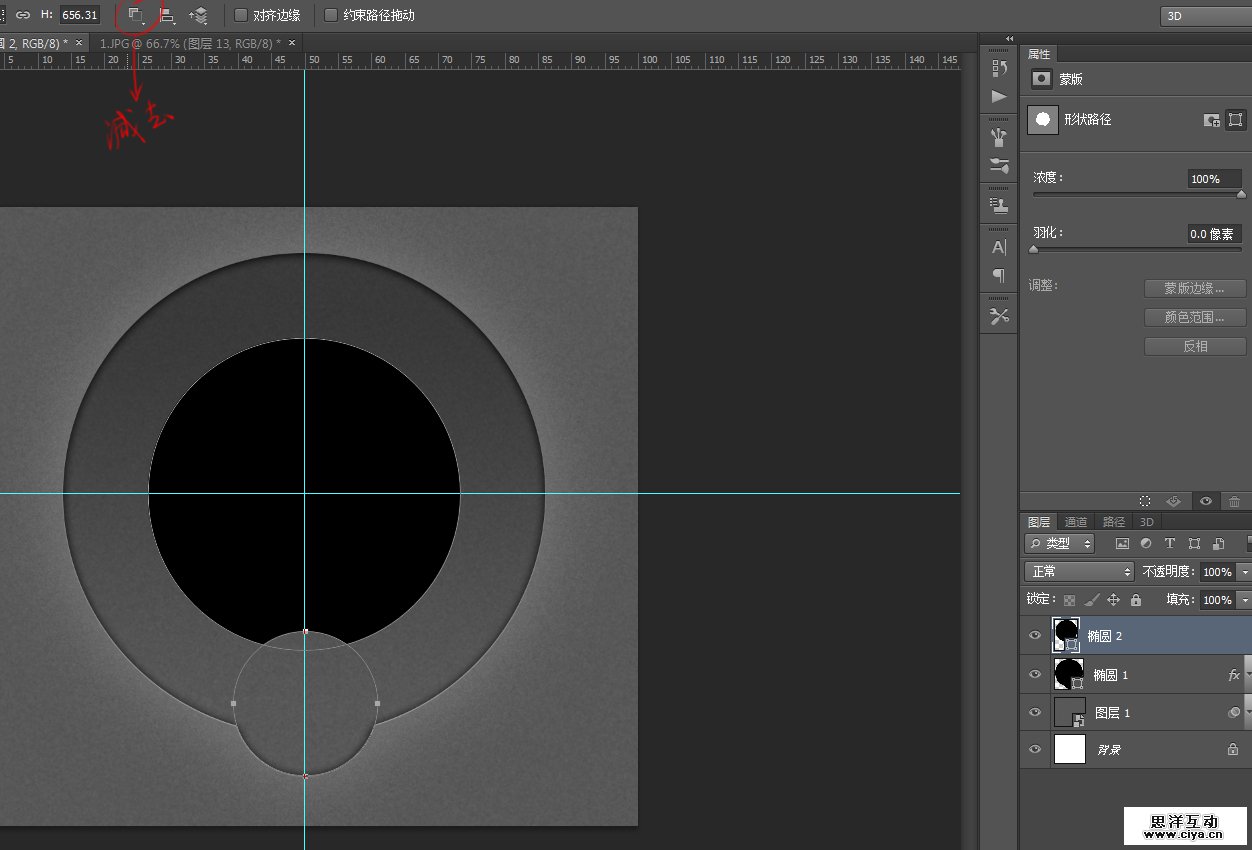Open the Paragraph panel icon
This screenshot has width=1252, height=850.
pyautogui.click(x=998, y=275)
